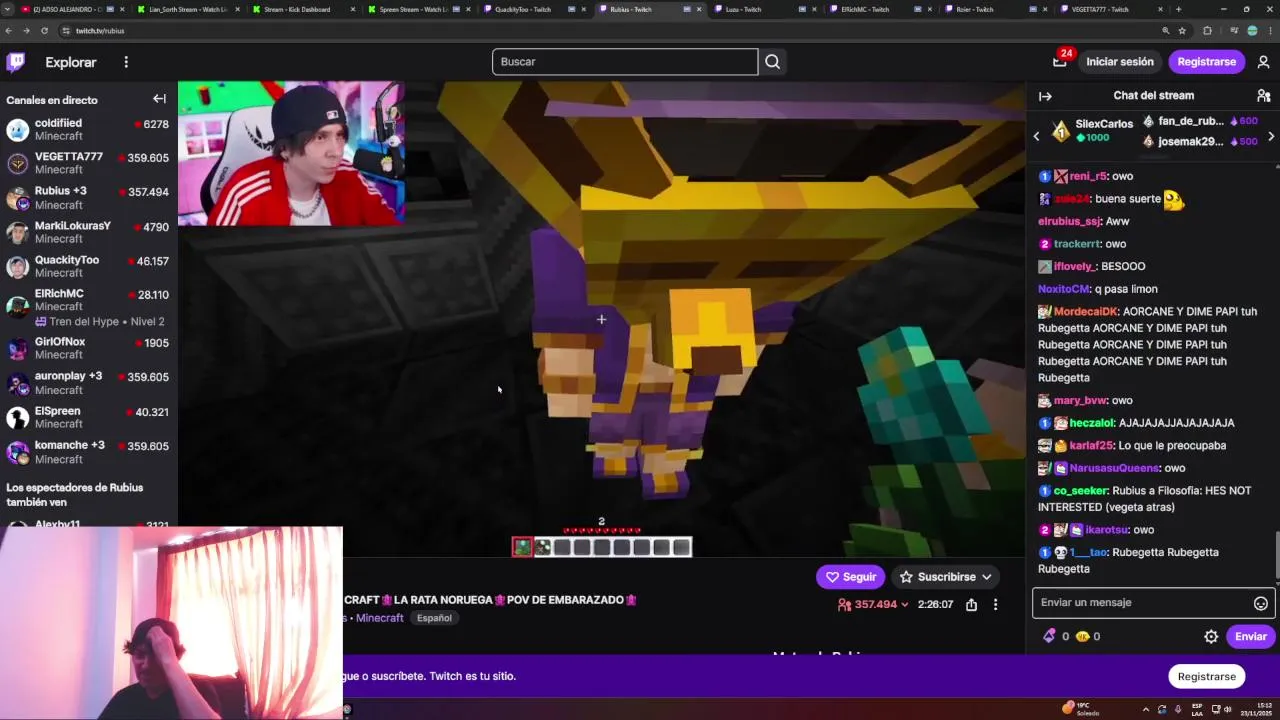
Task: Open emoji picker in chat message box
Action: coord(1261,603)
